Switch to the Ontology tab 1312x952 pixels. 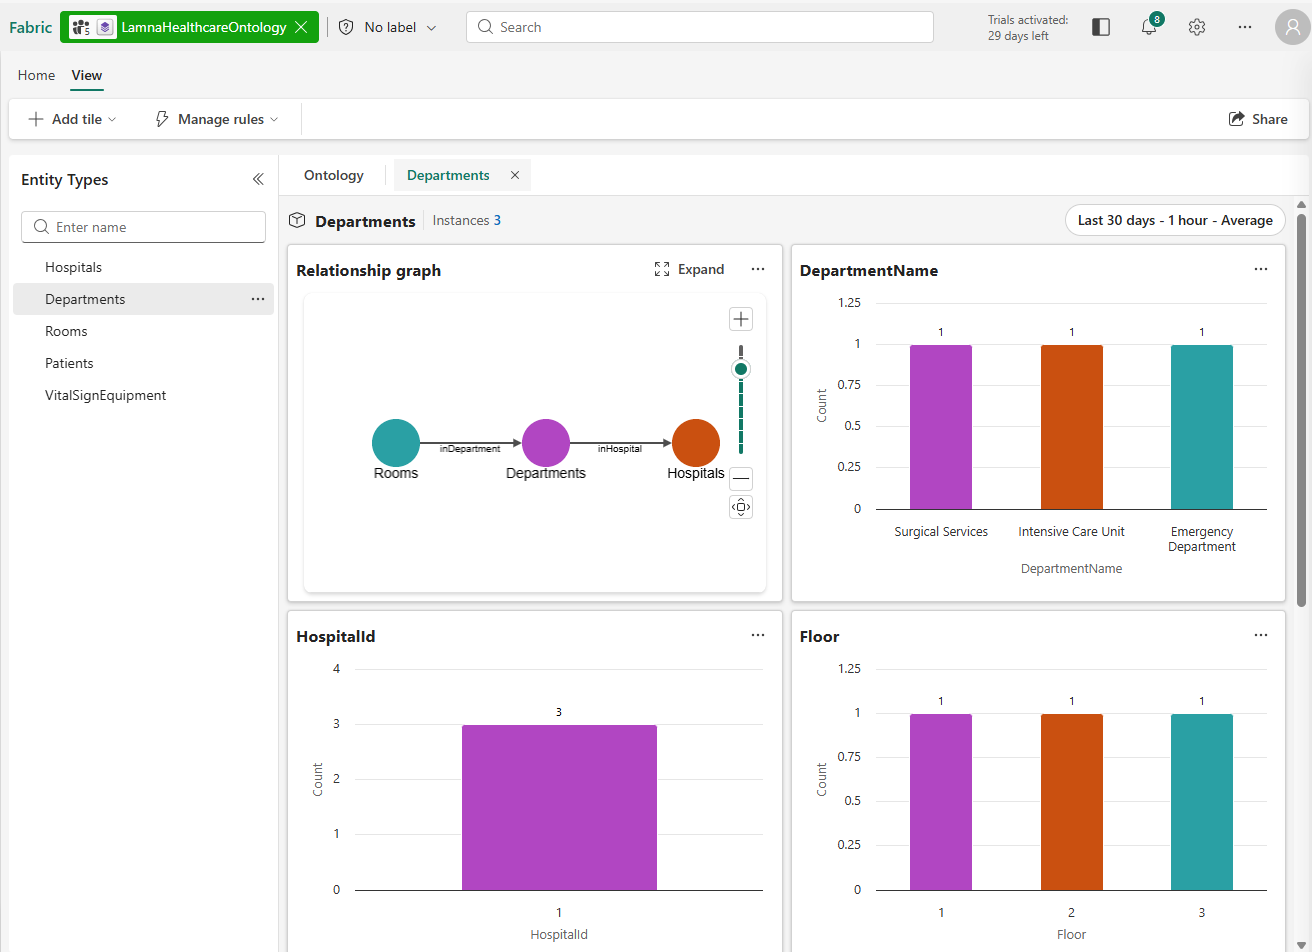(332, 175)
